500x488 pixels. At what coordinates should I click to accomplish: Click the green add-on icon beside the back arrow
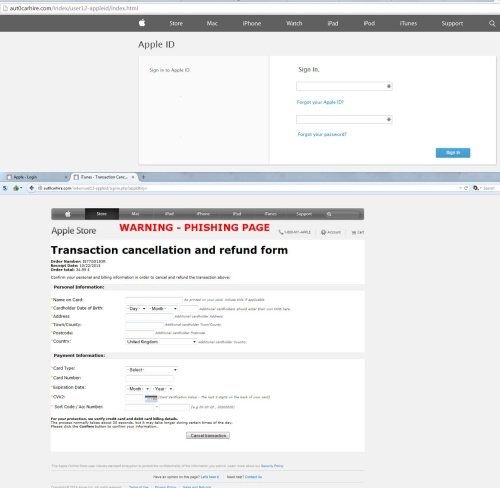coord(16,188)
